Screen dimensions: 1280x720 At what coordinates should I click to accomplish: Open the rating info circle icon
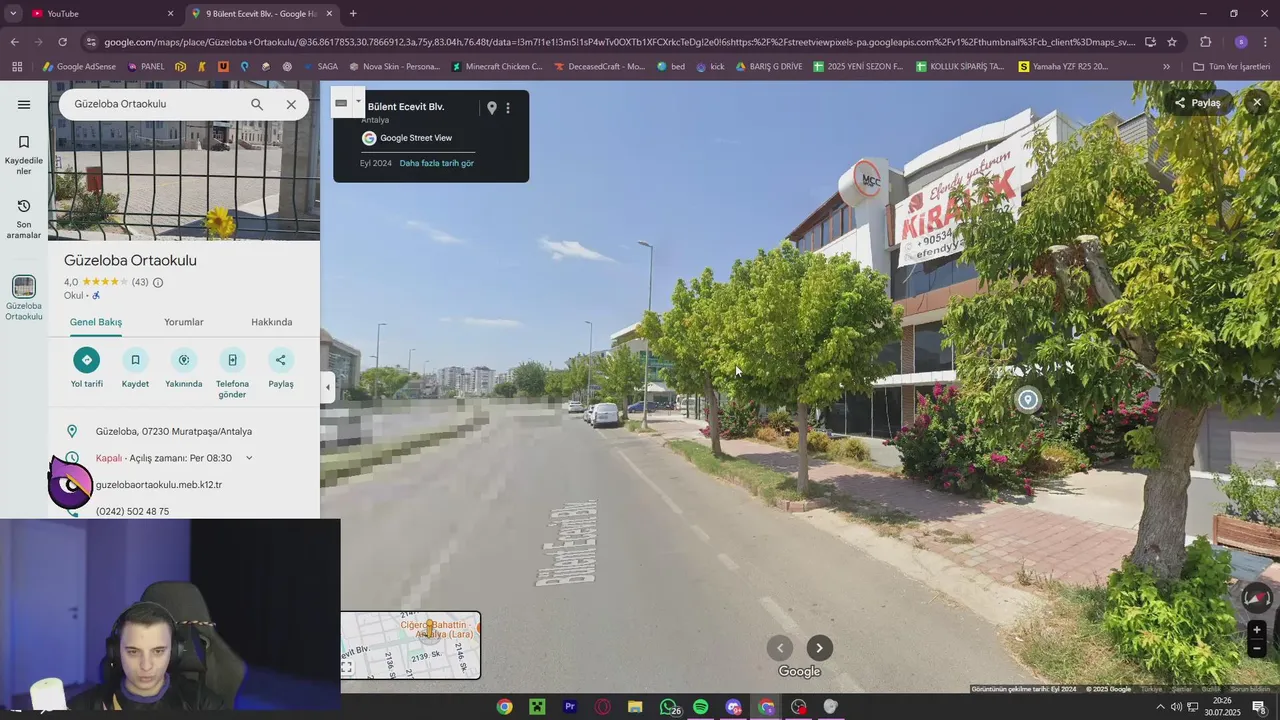coord(158,282)
